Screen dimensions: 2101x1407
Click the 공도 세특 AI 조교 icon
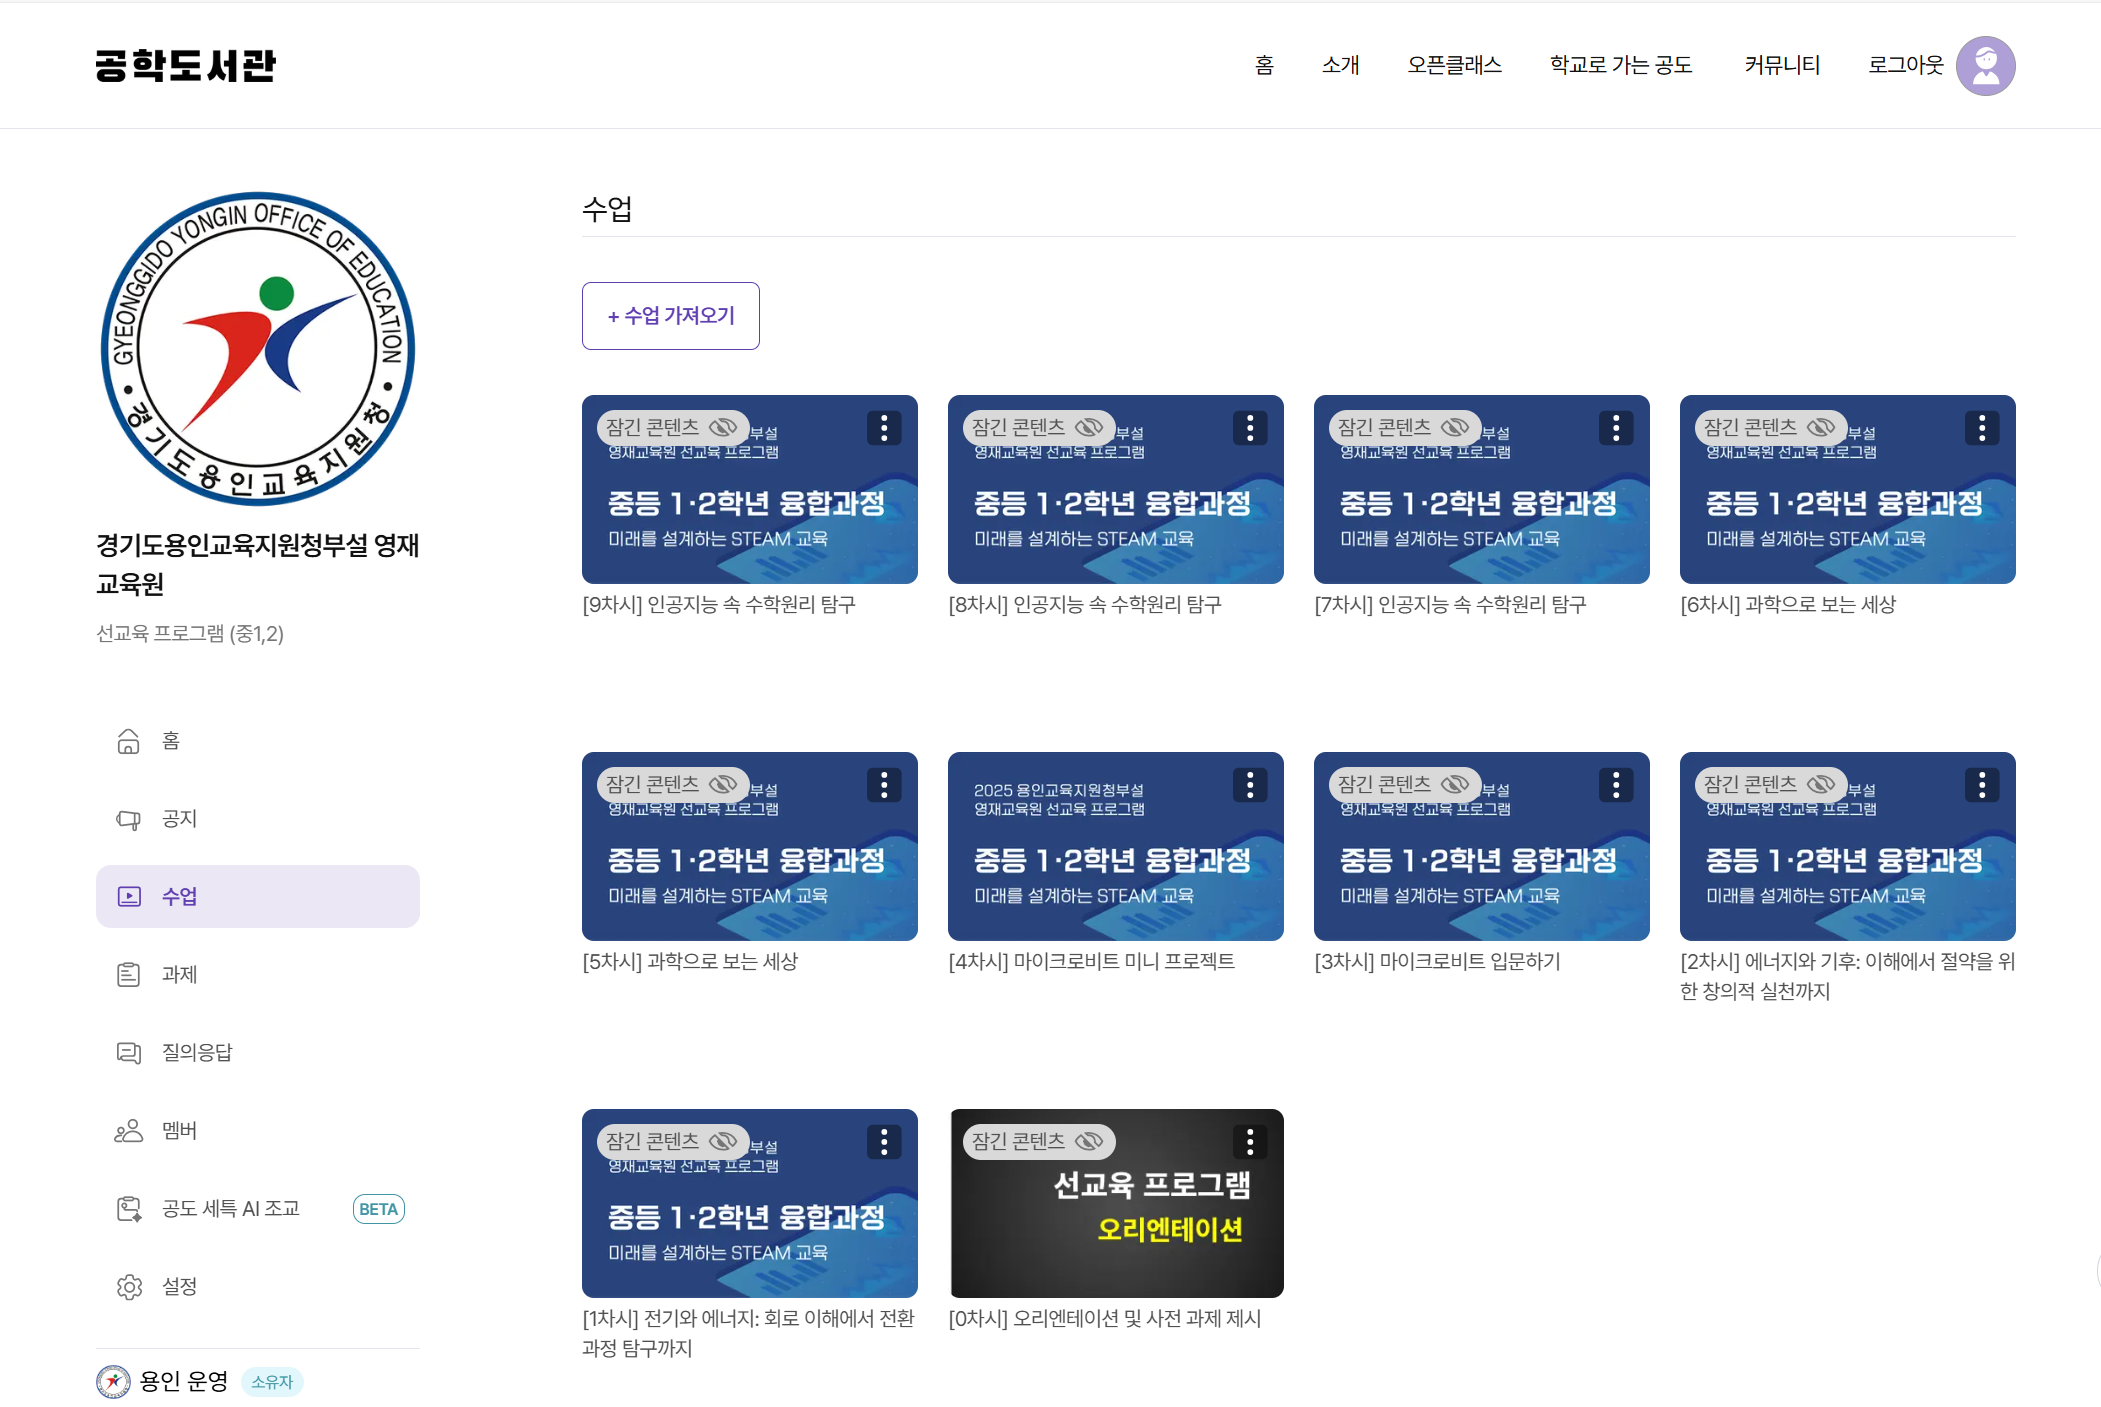click(128, 1209)
